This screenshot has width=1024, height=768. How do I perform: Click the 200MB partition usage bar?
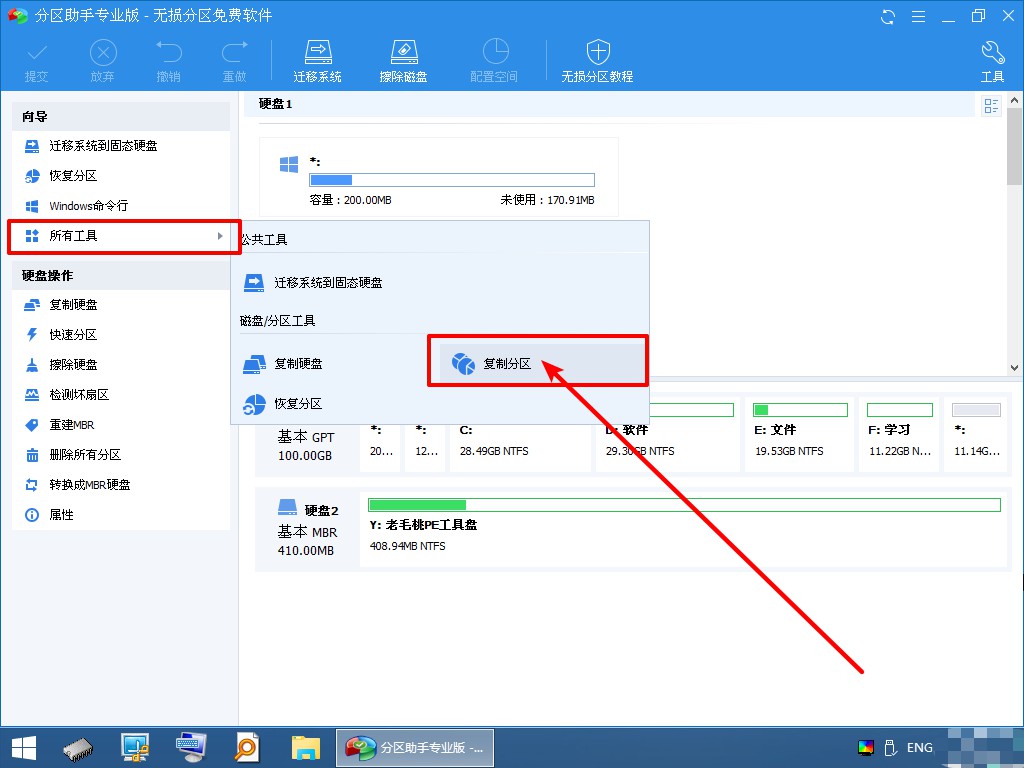pyautogui.click(x=452, y=180)
